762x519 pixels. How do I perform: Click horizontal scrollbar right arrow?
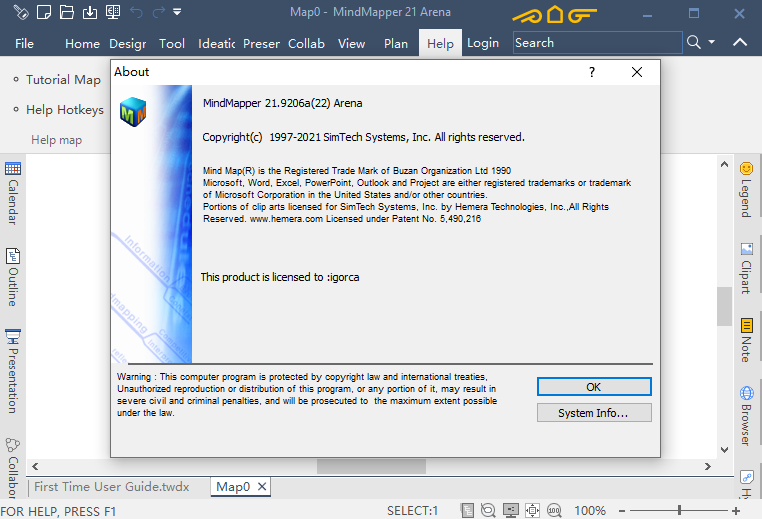pyautogui.click(x=708, y=467)
